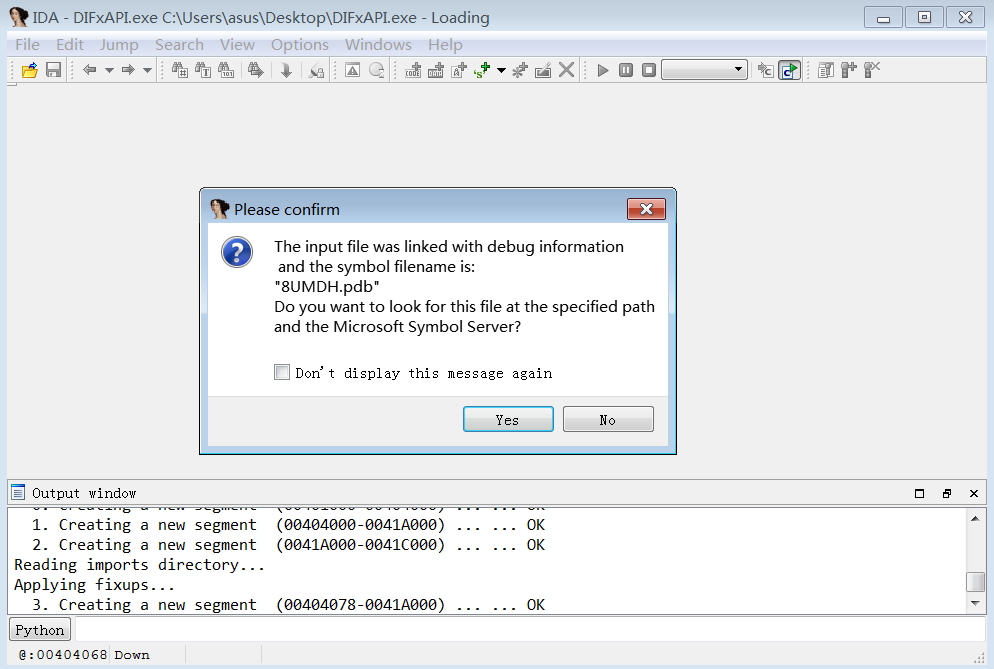This screenshot has width=994, height=669.
Task: Click the arrow-to-C toolbar icon
Action: click(766, 70)
